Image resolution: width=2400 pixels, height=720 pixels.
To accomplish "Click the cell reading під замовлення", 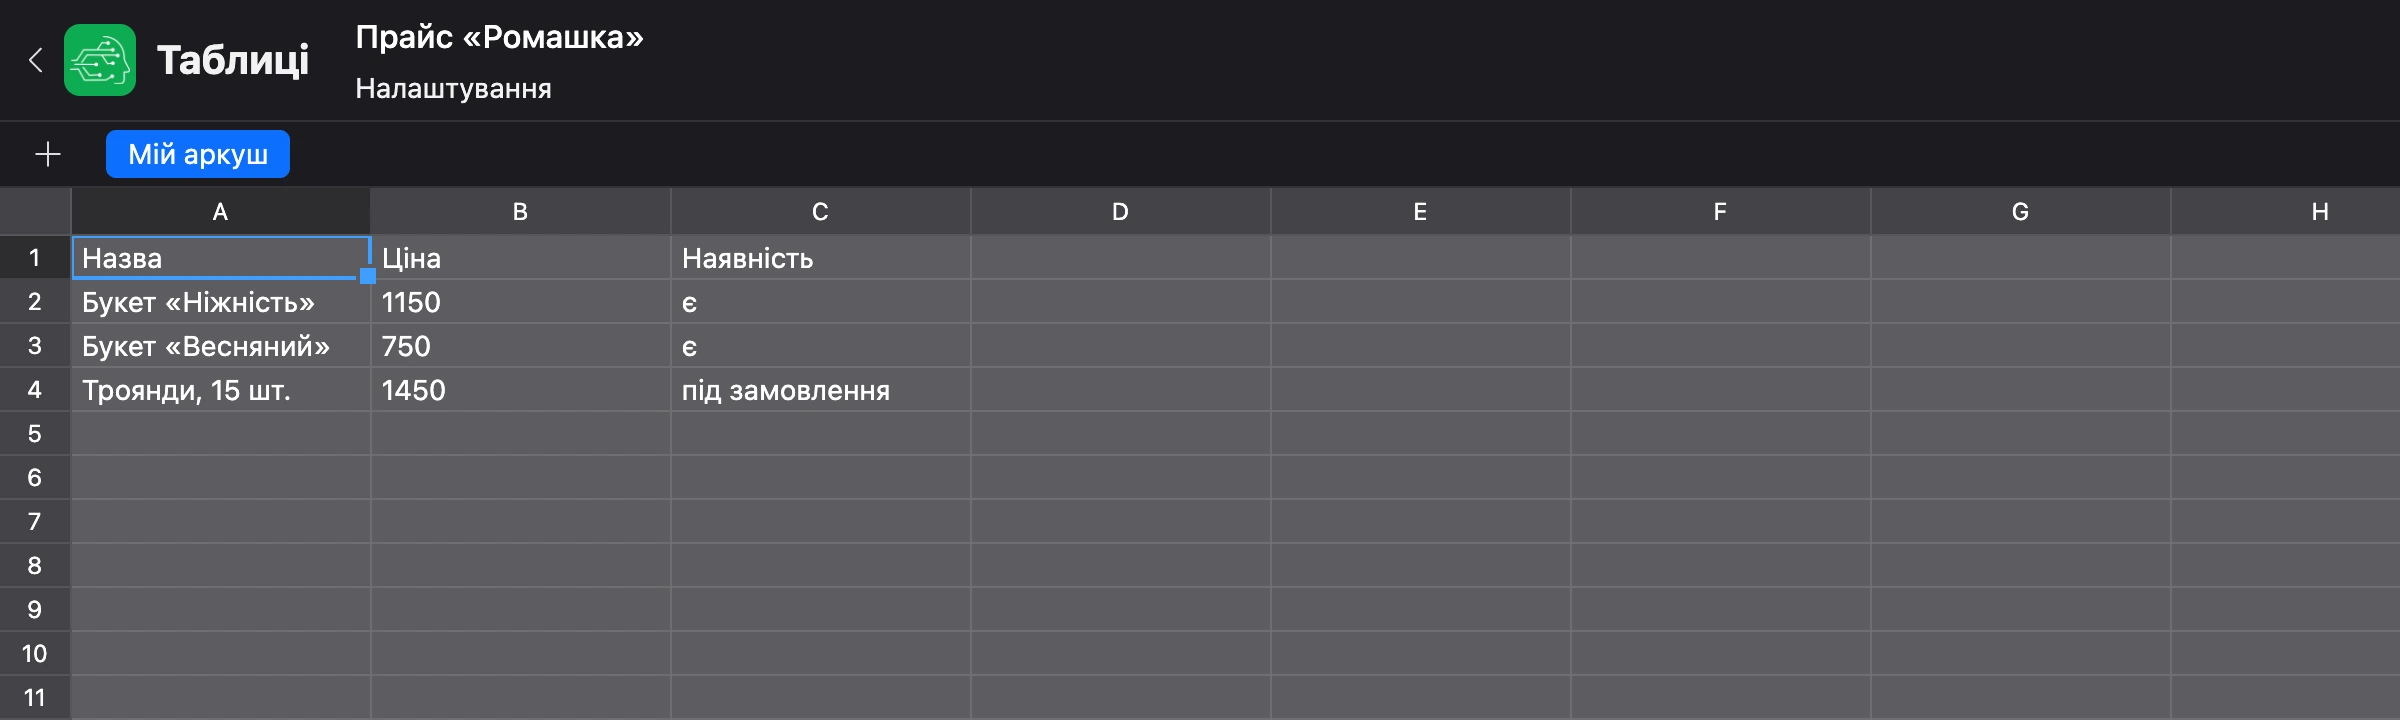I will 821,389.
